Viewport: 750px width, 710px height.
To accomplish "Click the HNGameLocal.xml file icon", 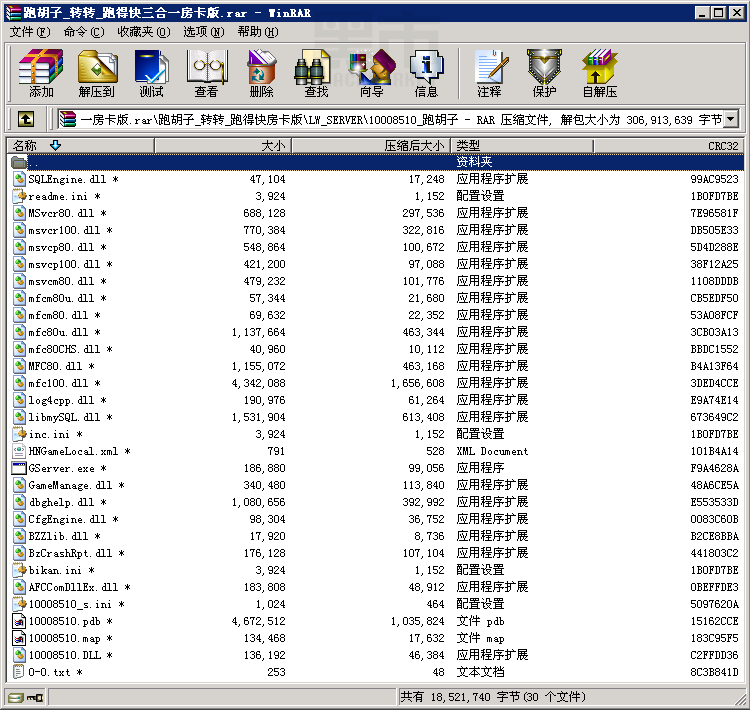I will click(x=19, y=451).
